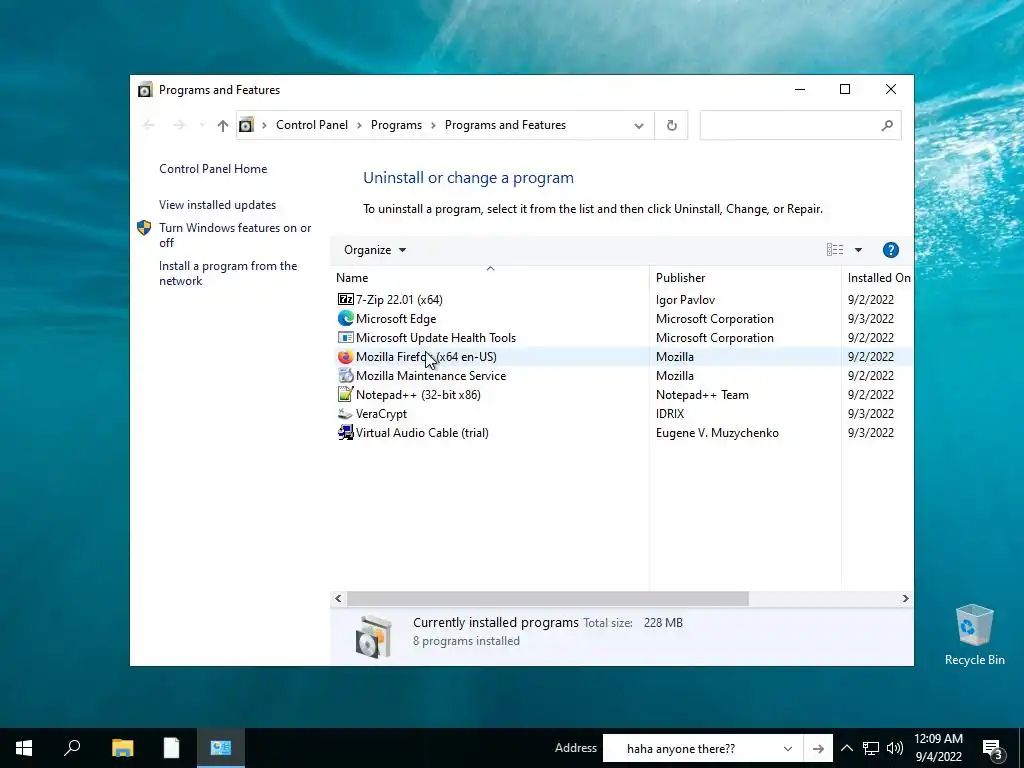
Task: Click the refresh button next to address bar
Action: pyautogui.click(x=671, y=125)
